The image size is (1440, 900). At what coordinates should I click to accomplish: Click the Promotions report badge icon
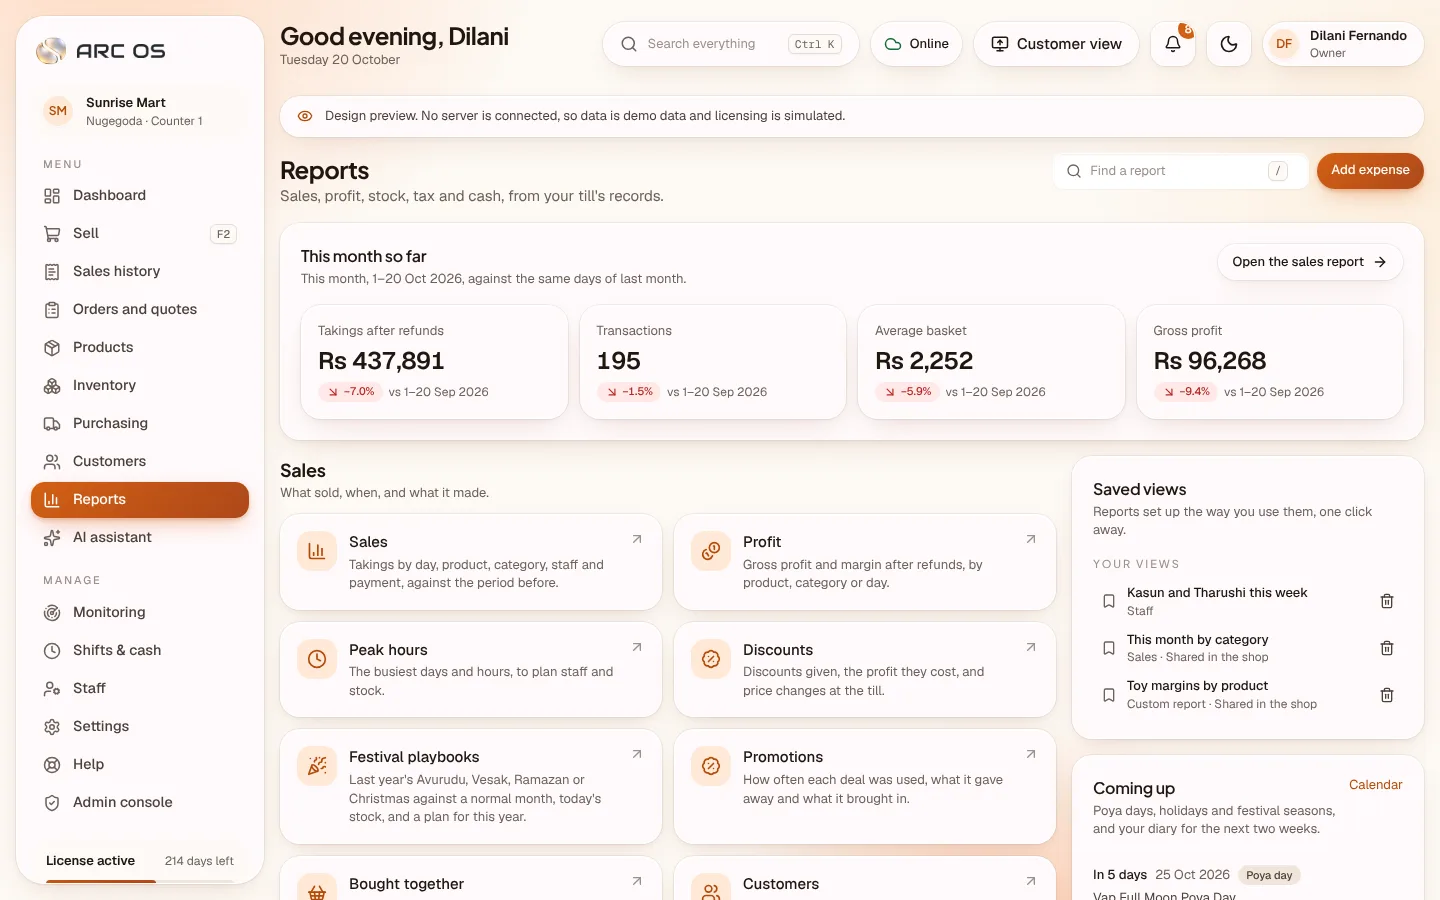711,766
